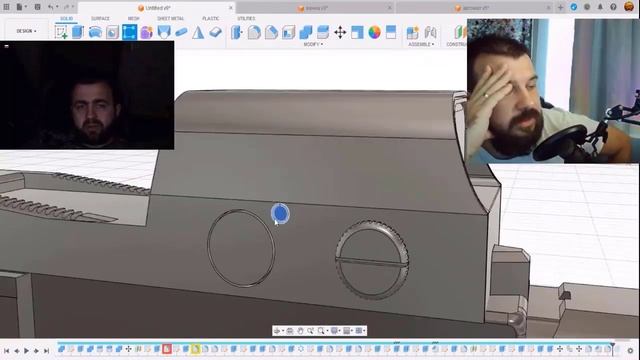Step forward one timeline feature
The height and width of the screenshot is (360, 640).
36,351
